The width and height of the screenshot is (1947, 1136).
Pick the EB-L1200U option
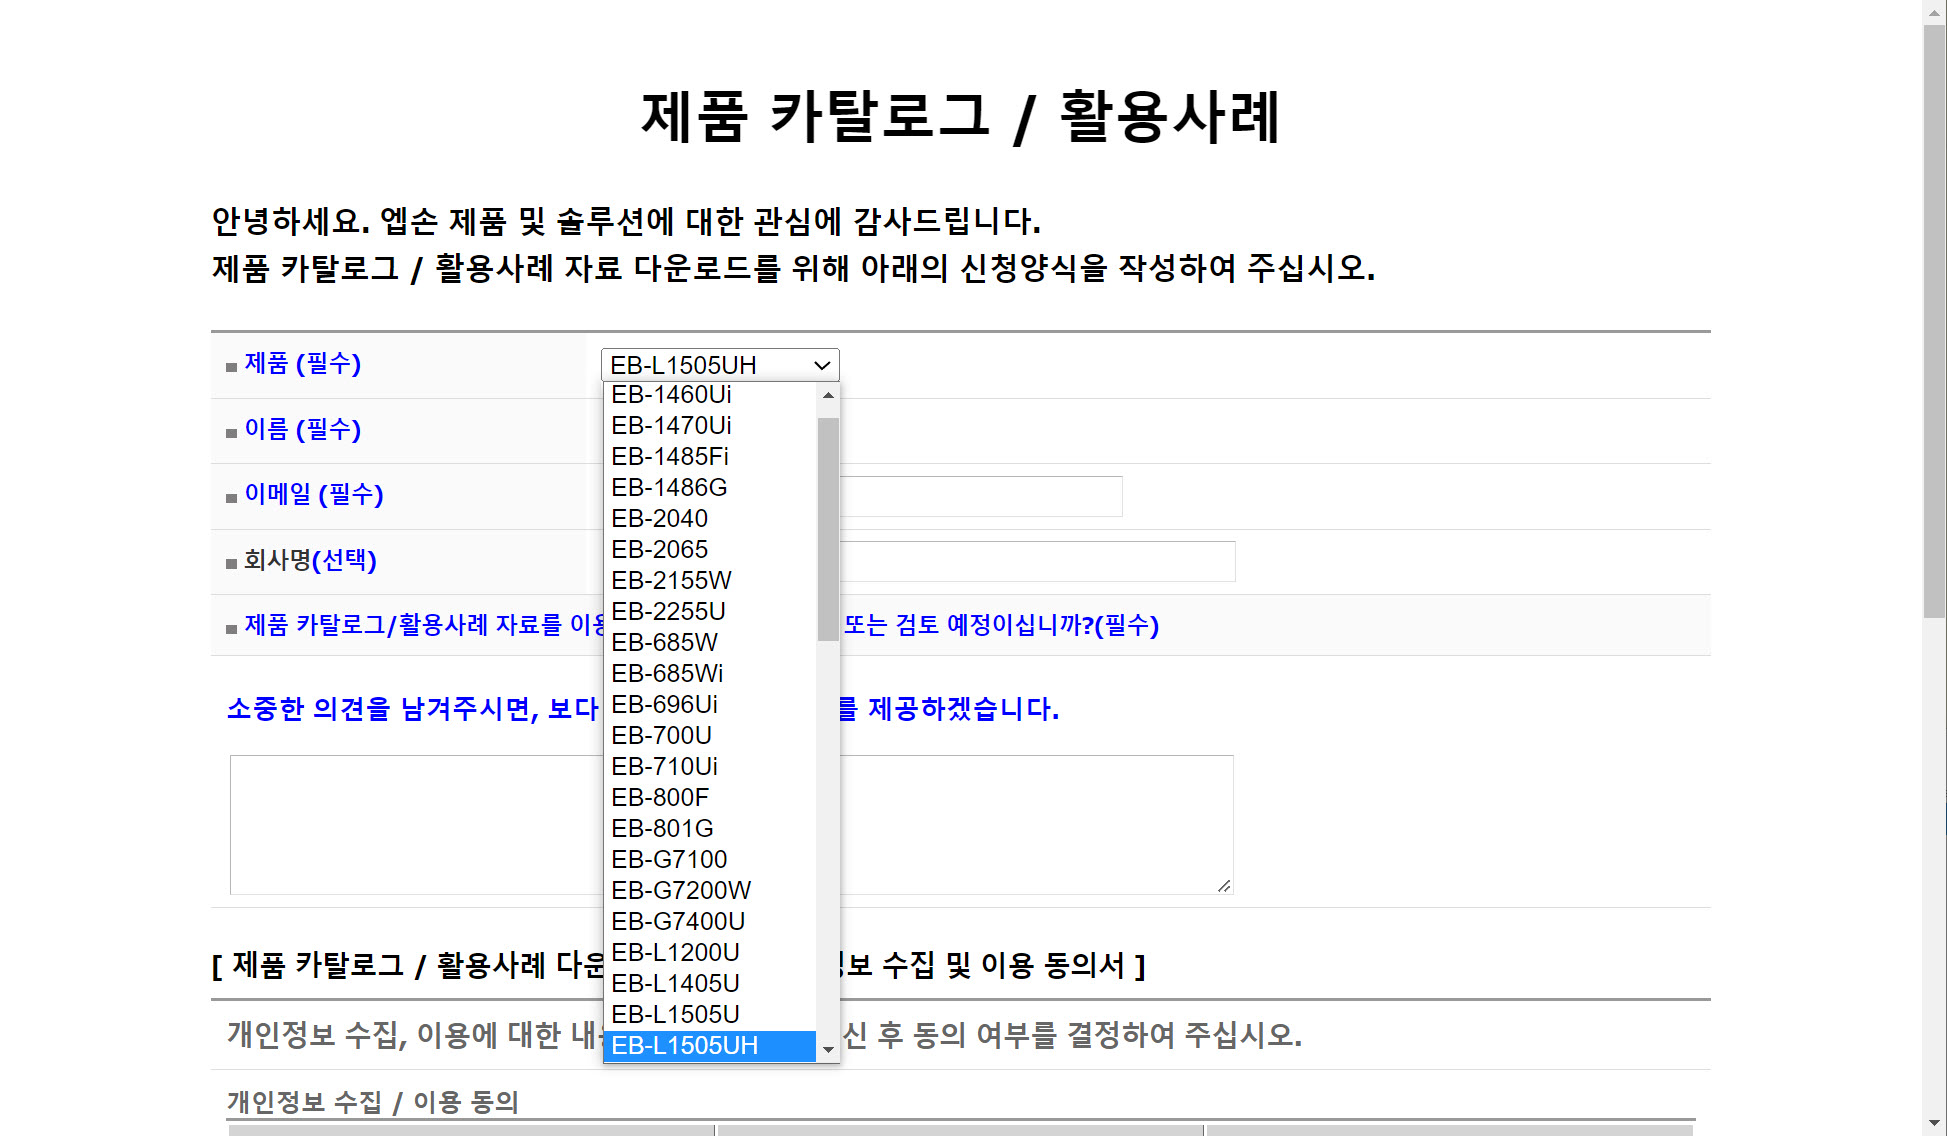[675, 953]
